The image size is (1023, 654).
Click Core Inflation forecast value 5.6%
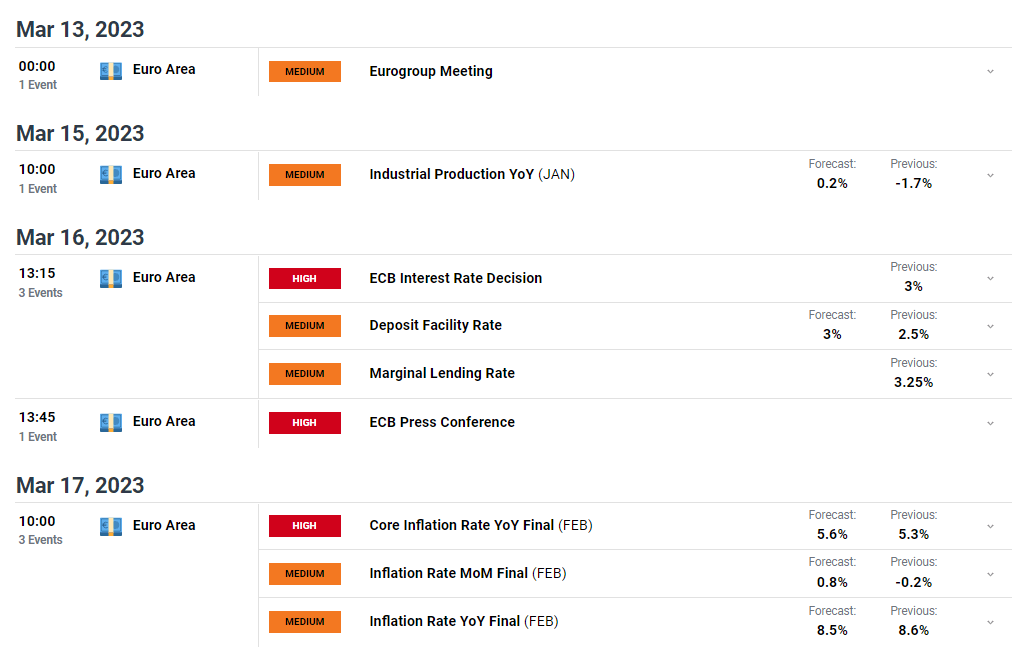tap(832, 535)
